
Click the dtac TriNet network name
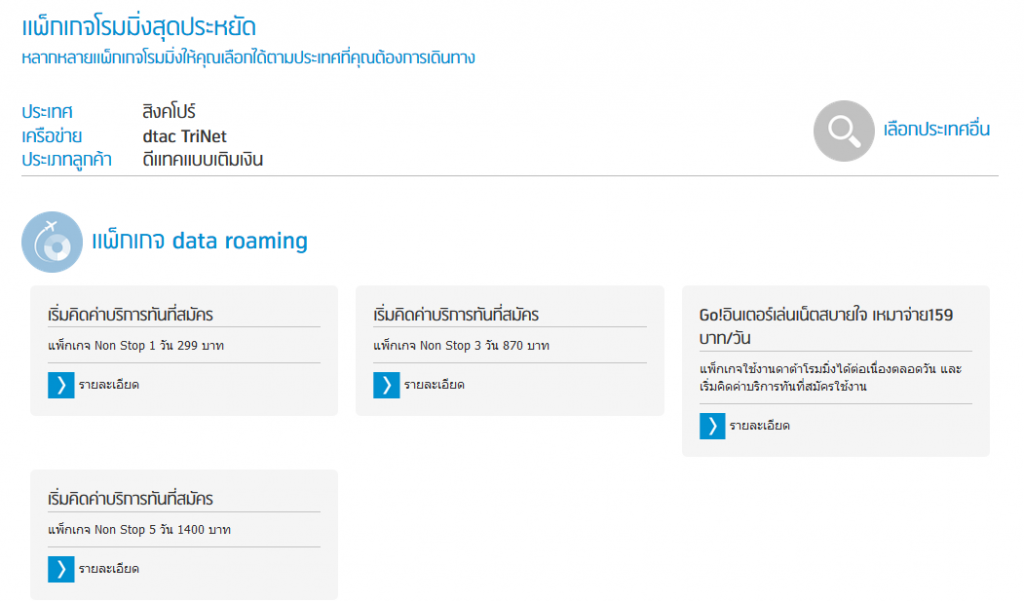pyautogui.click(x=189, y=135)
